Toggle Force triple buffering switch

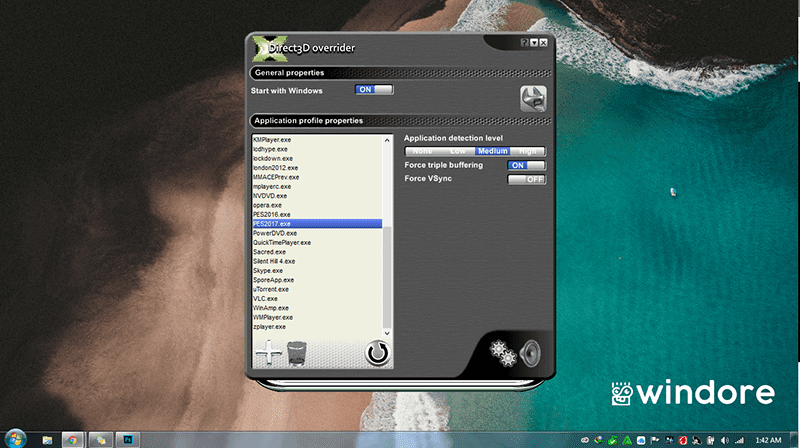tap(527, 165)
